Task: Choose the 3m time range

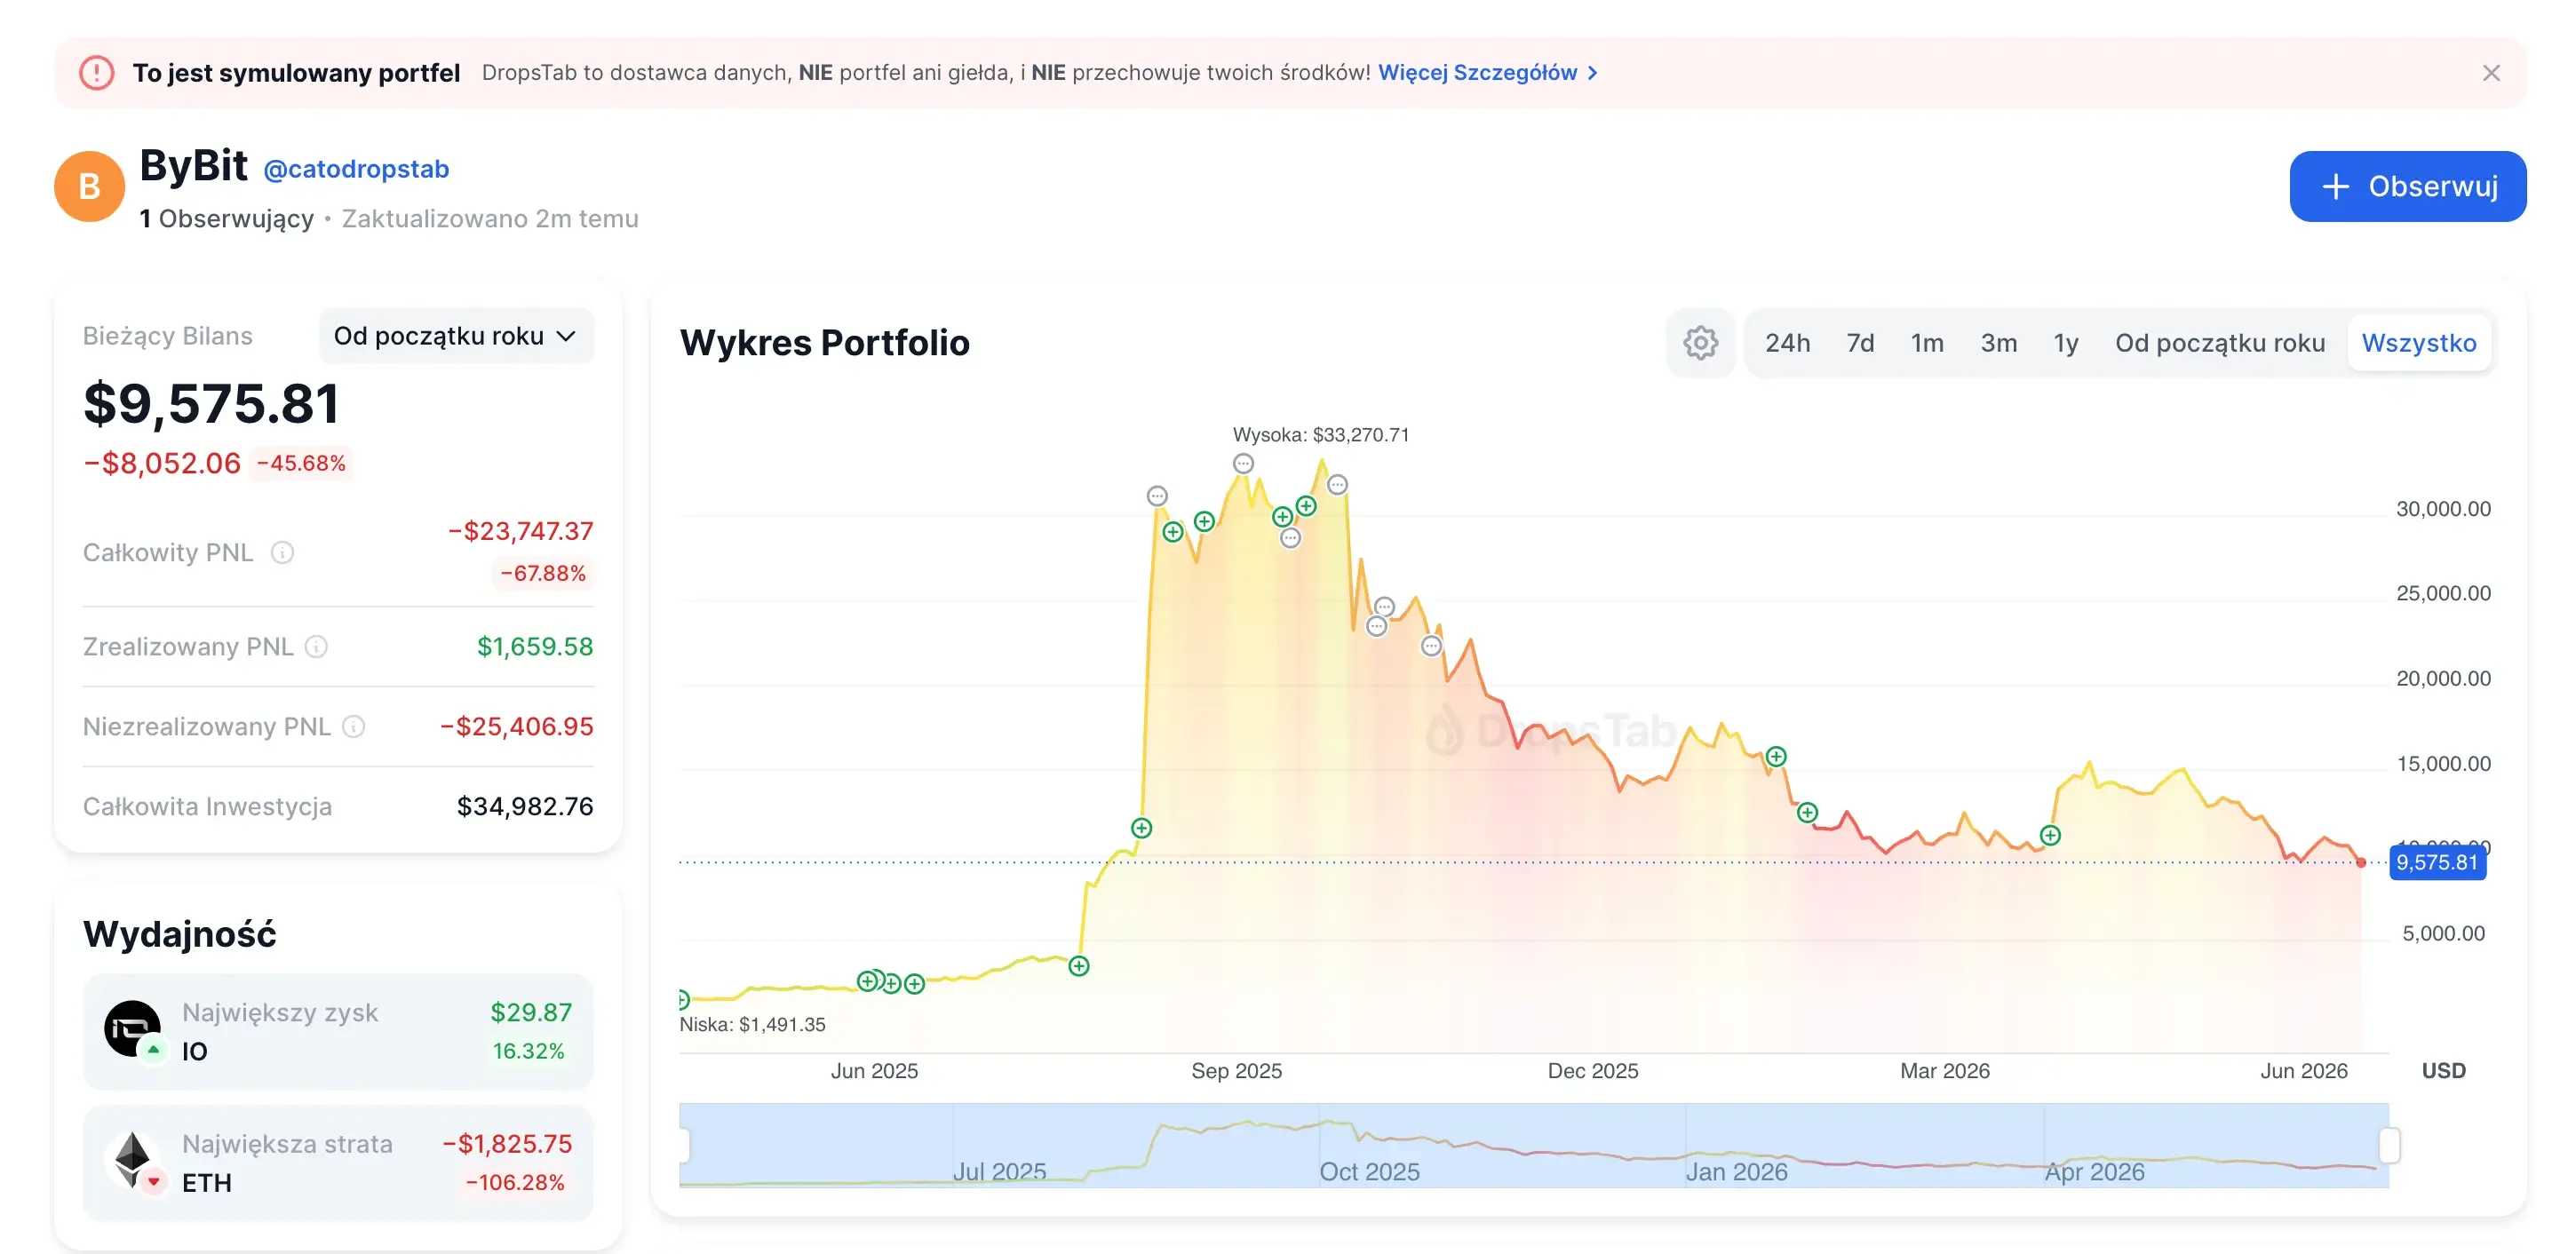Action: 1998,343
